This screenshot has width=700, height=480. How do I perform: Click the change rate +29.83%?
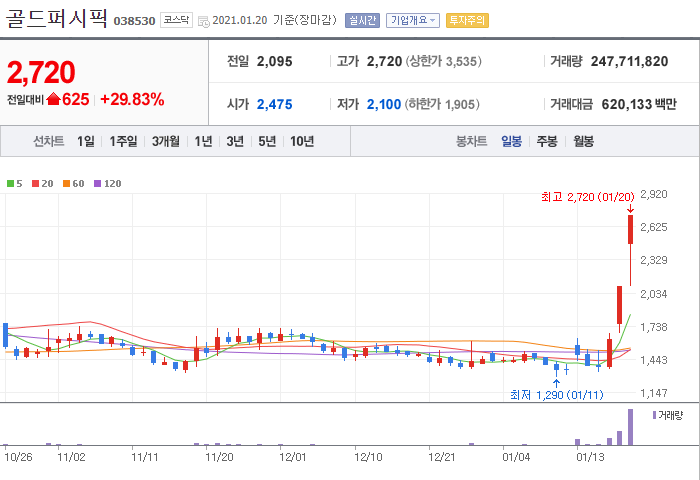tap(132, 99)
